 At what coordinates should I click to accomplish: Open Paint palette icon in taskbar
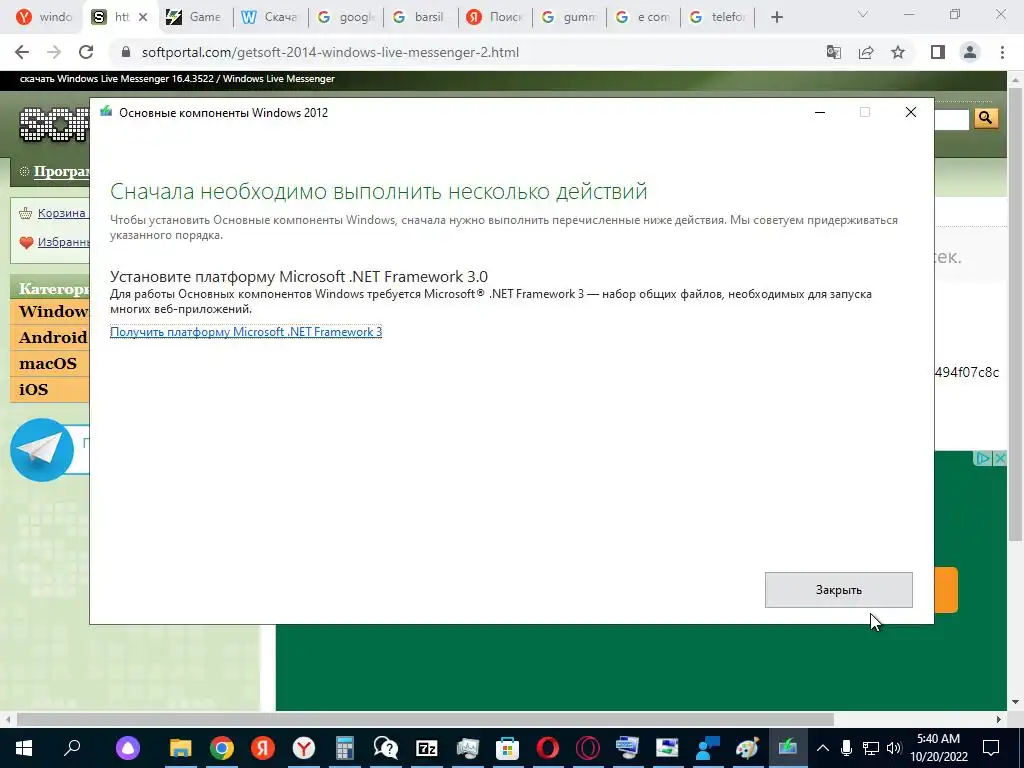748,748
